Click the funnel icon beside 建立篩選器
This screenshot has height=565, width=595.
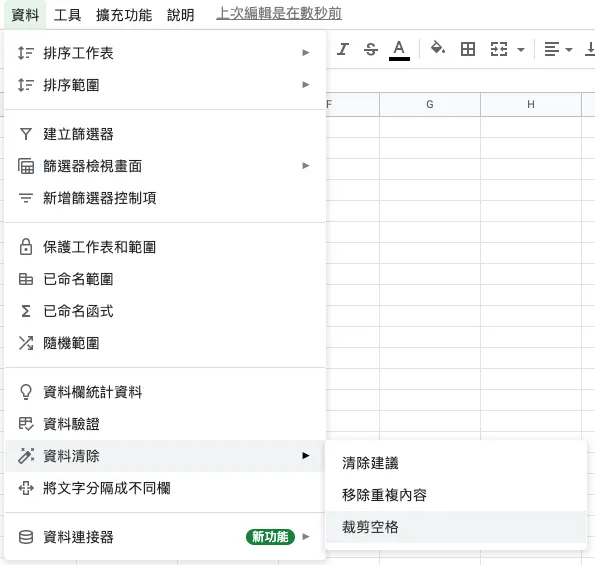pyautogui.click(x=26, y=134)
